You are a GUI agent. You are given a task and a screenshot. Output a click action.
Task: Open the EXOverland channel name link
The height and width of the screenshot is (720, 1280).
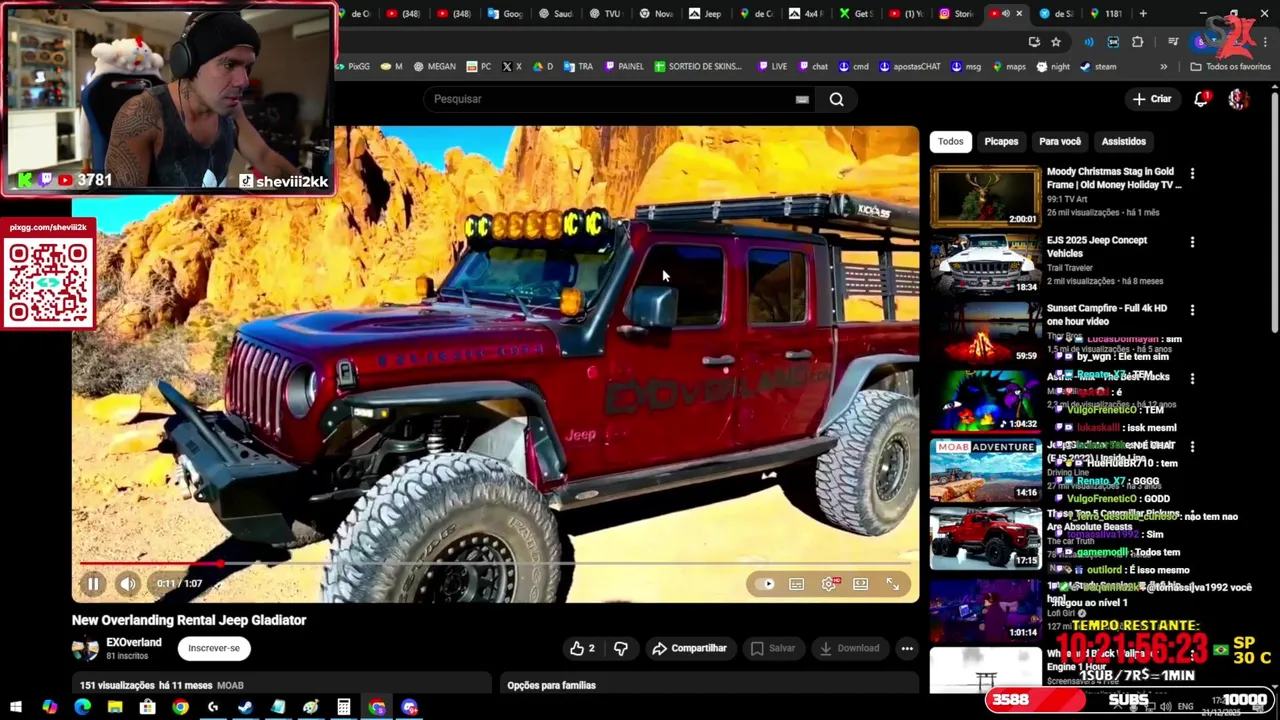pos(134,642)
